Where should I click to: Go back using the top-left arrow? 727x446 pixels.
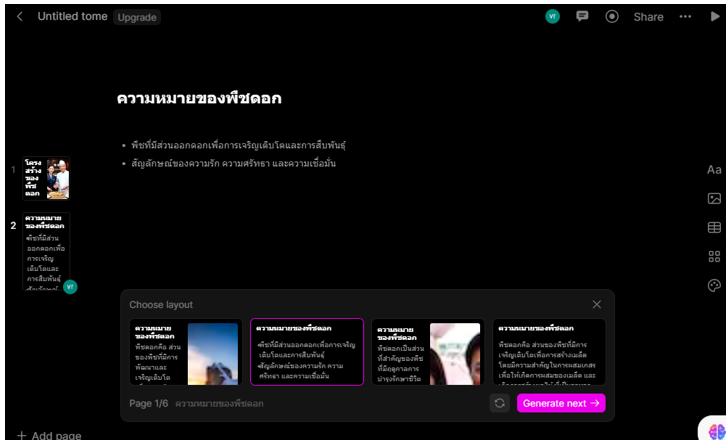point(20,17)
